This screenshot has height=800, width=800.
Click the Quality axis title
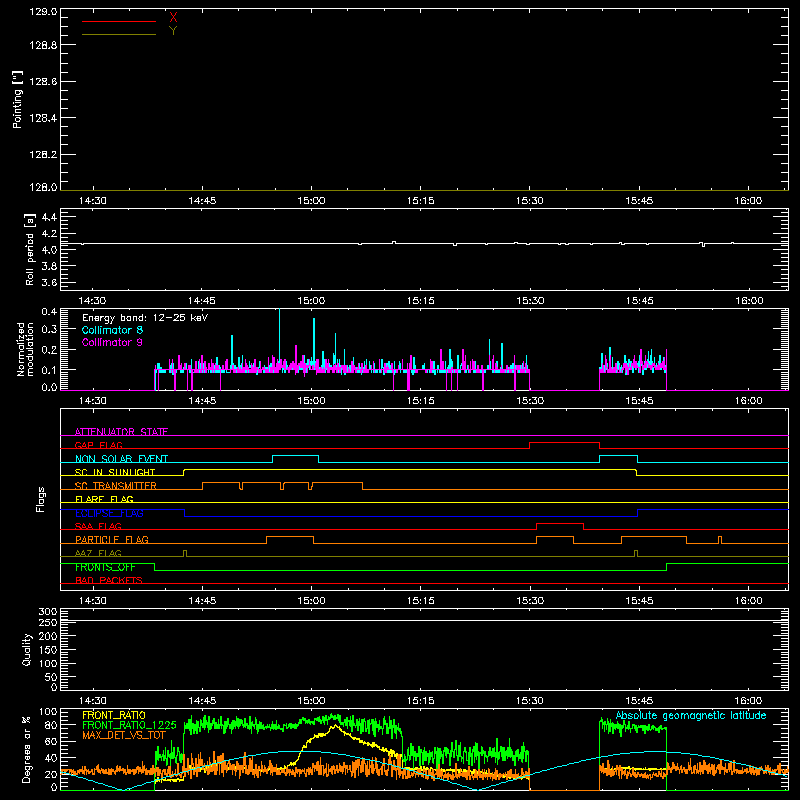[27, 649]
